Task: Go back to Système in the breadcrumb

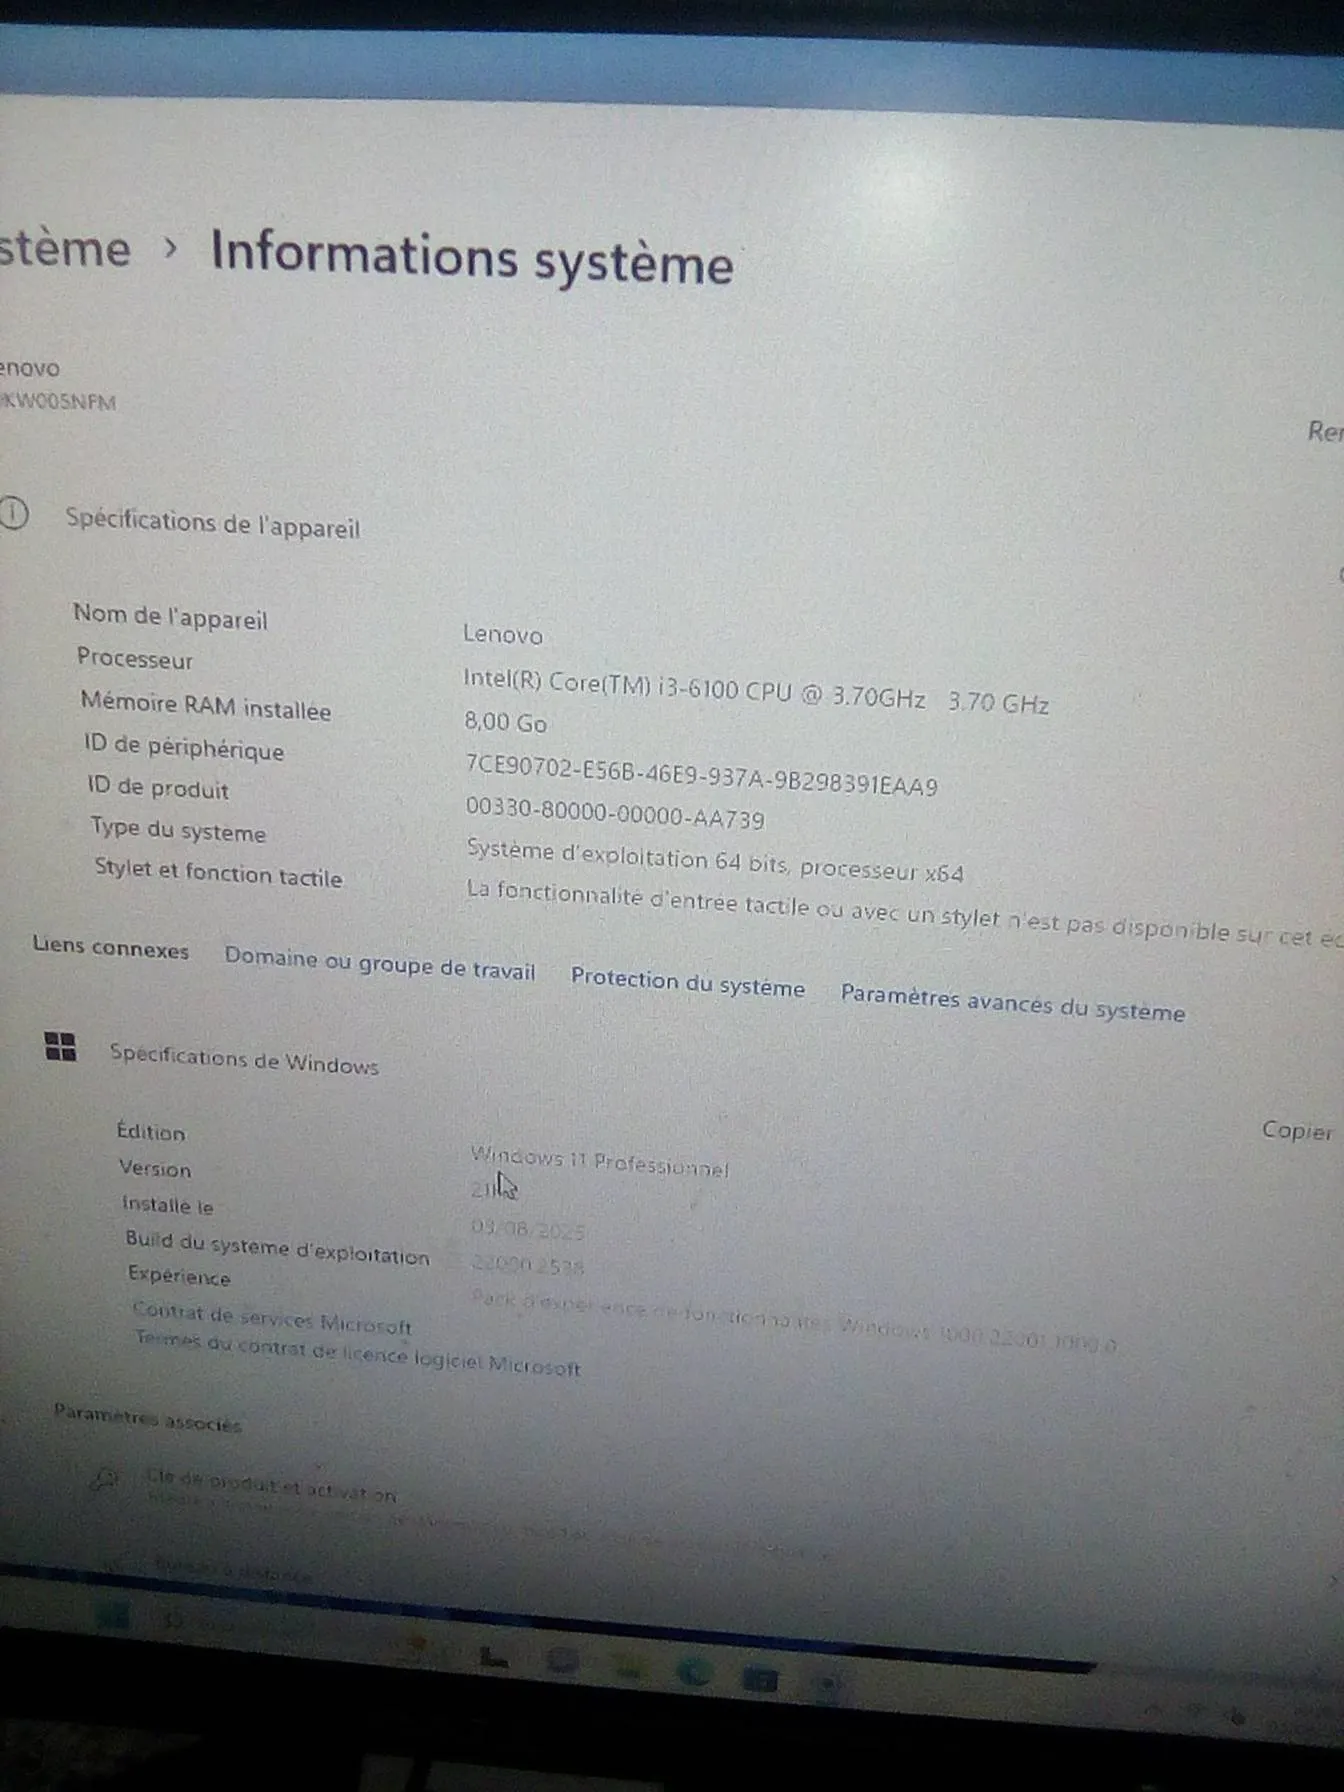Action: (64, 248)
